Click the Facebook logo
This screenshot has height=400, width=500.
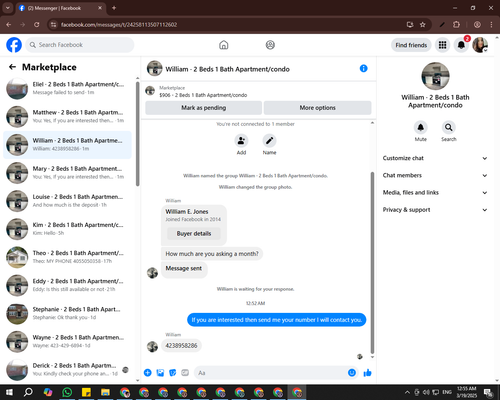(x=14, y=45)
